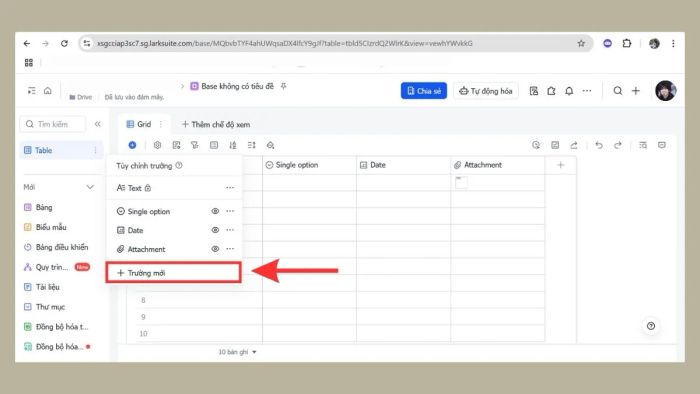700x394 pixels.
Task: Click the Tìm kiếm search field
Action: tap(53, 124)
